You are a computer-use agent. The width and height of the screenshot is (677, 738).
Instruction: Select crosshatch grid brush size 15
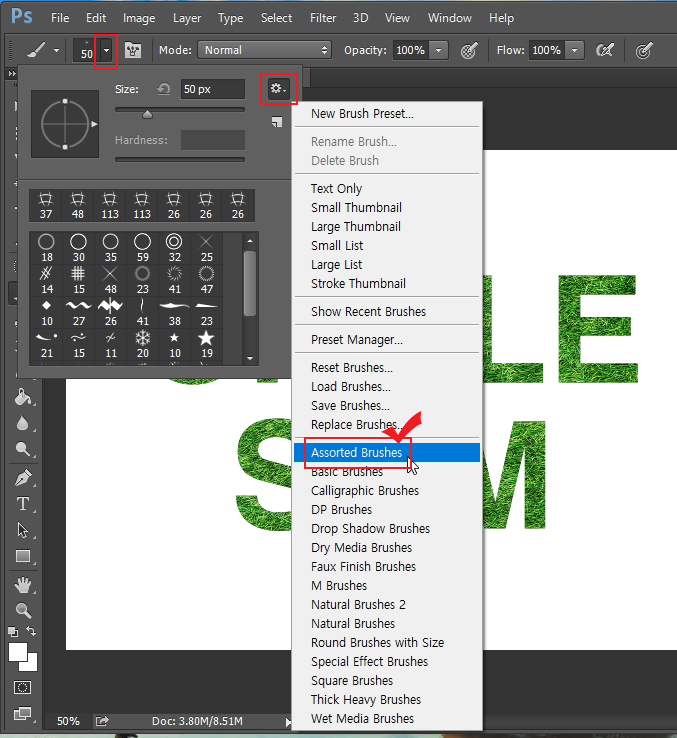(79, 280)
